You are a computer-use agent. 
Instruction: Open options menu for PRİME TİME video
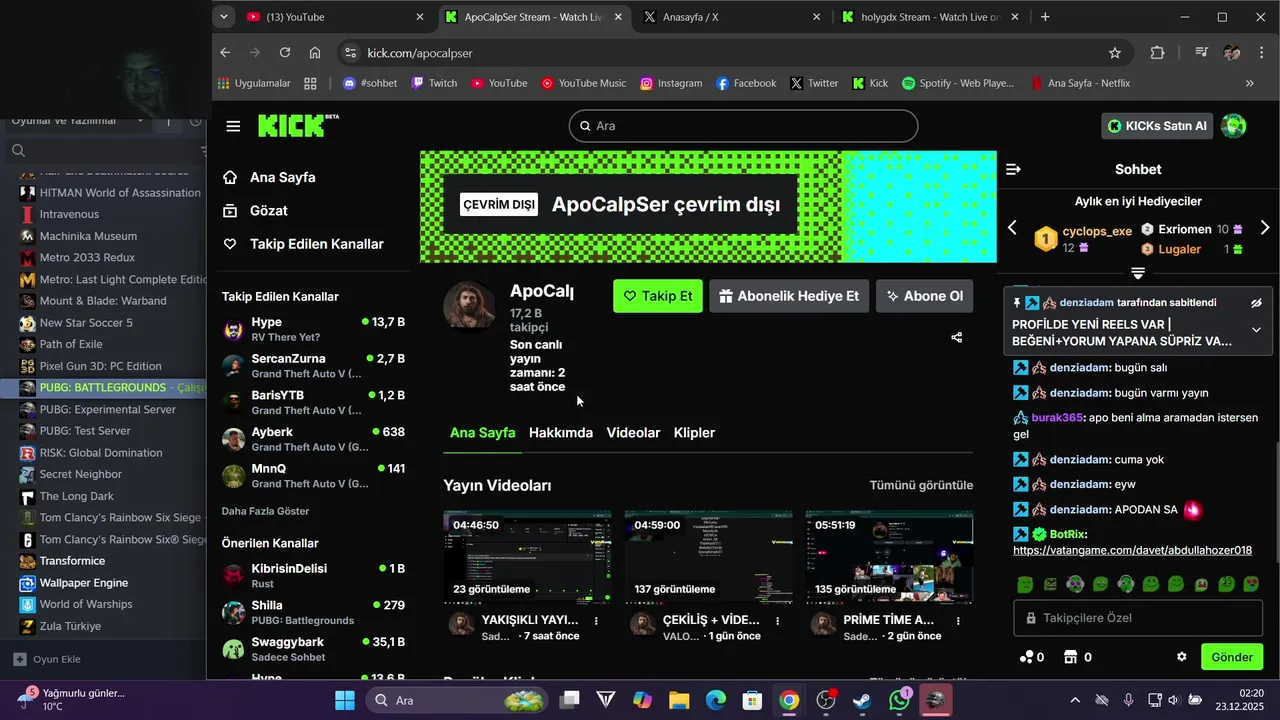[x=958, y=620]
